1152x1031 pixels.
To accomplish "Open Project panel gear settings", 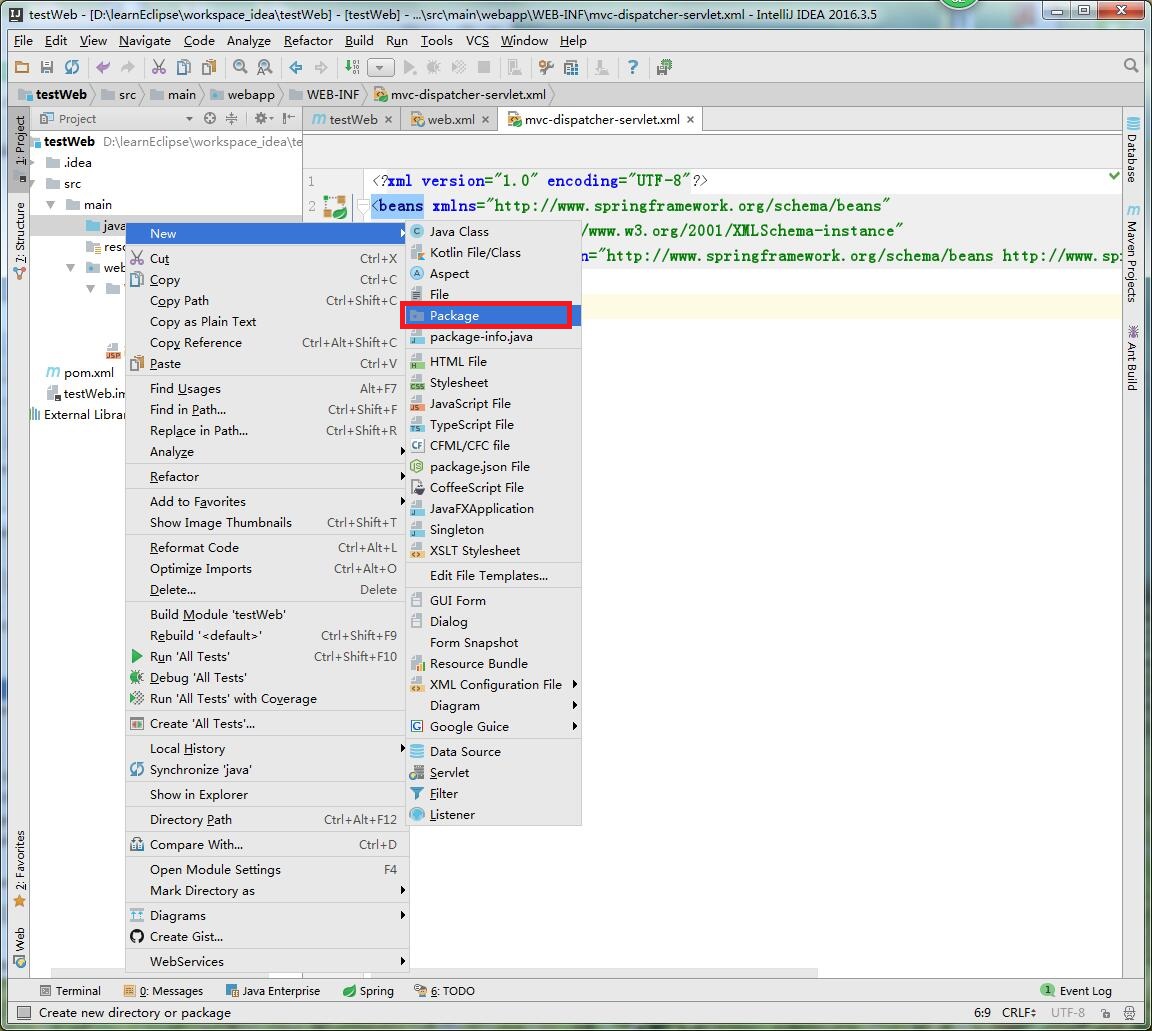I will click(x=262, y=118).
